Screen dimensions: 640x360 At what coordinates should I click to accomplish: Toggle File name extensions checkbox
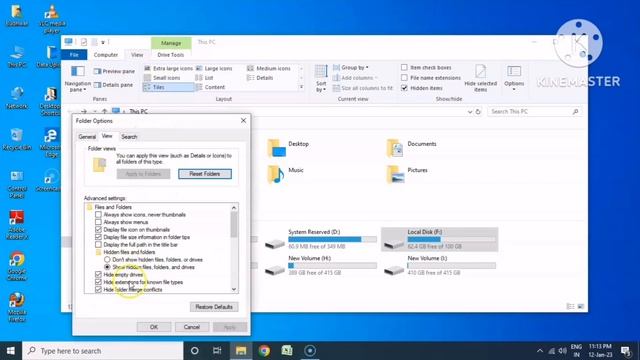click(x=404, y=78)
